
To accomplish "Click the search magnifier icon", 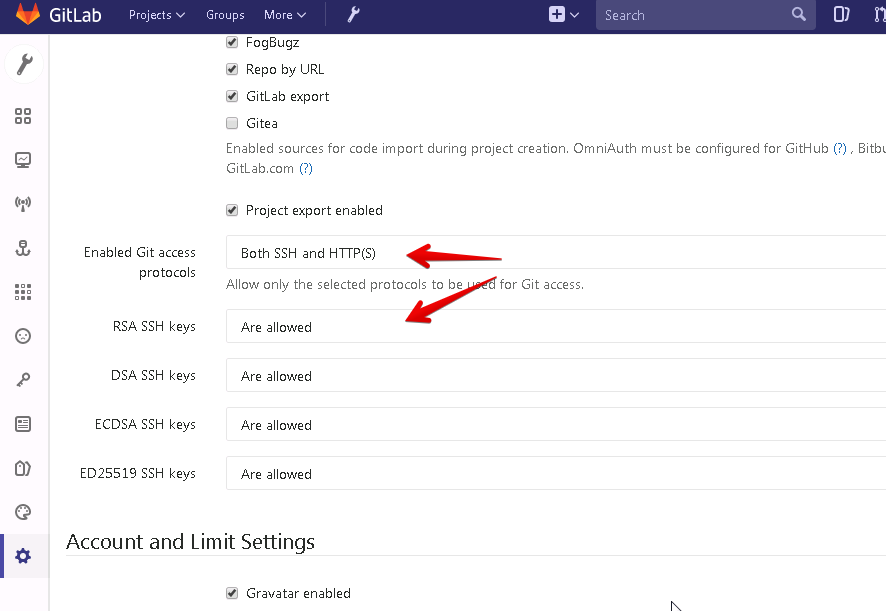I will coord(798,14).
